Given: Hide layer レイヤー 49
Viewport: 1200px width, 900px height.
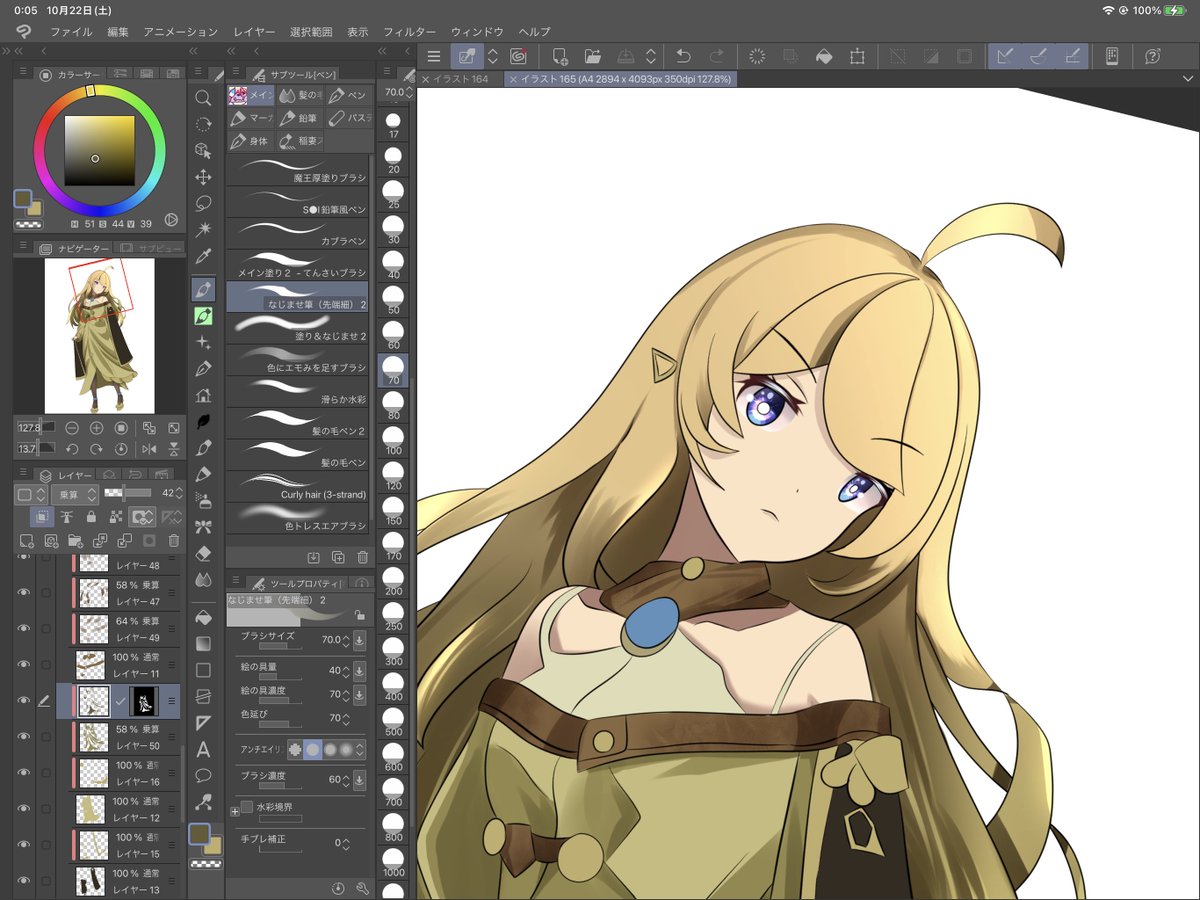Looking at the screenshot, I should [x=23, y=628].
